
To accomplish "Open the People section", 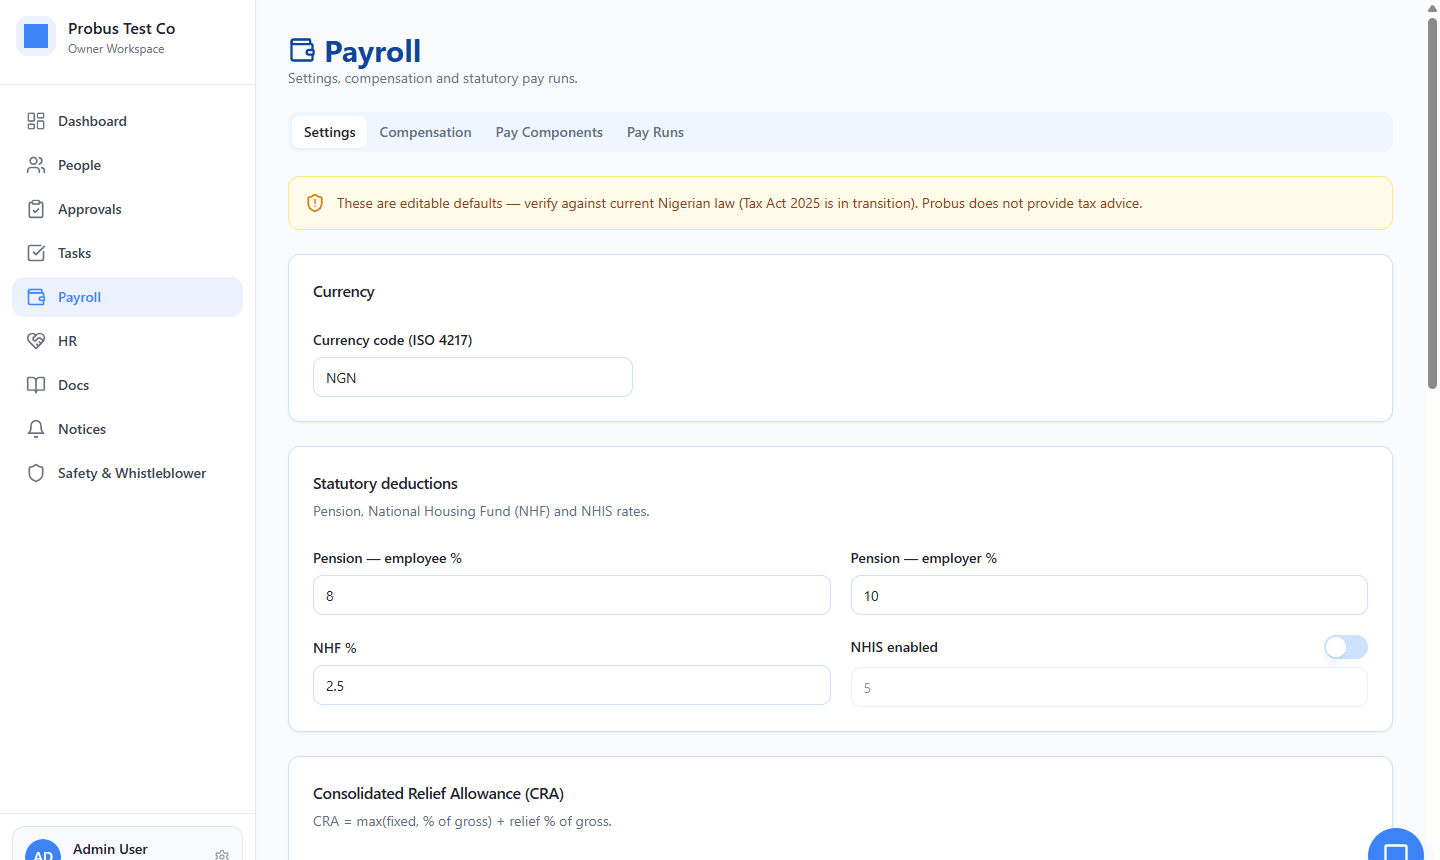I will click(x=127, y=165).
